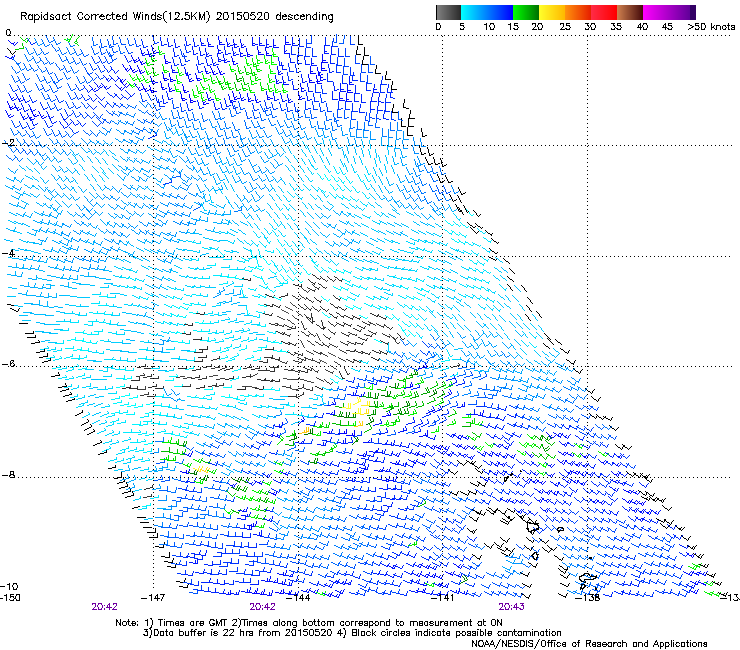Click the '-147' longitude axis label
740x650 pixels.
[x=153, y=598]
